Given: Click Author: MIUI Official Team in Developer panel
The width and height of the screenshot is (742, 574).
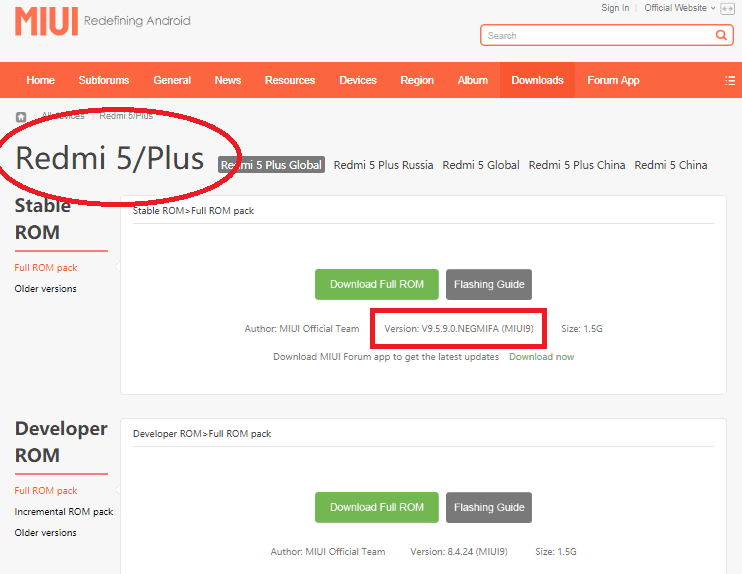Looking at the screenshot, I should 328,552.
